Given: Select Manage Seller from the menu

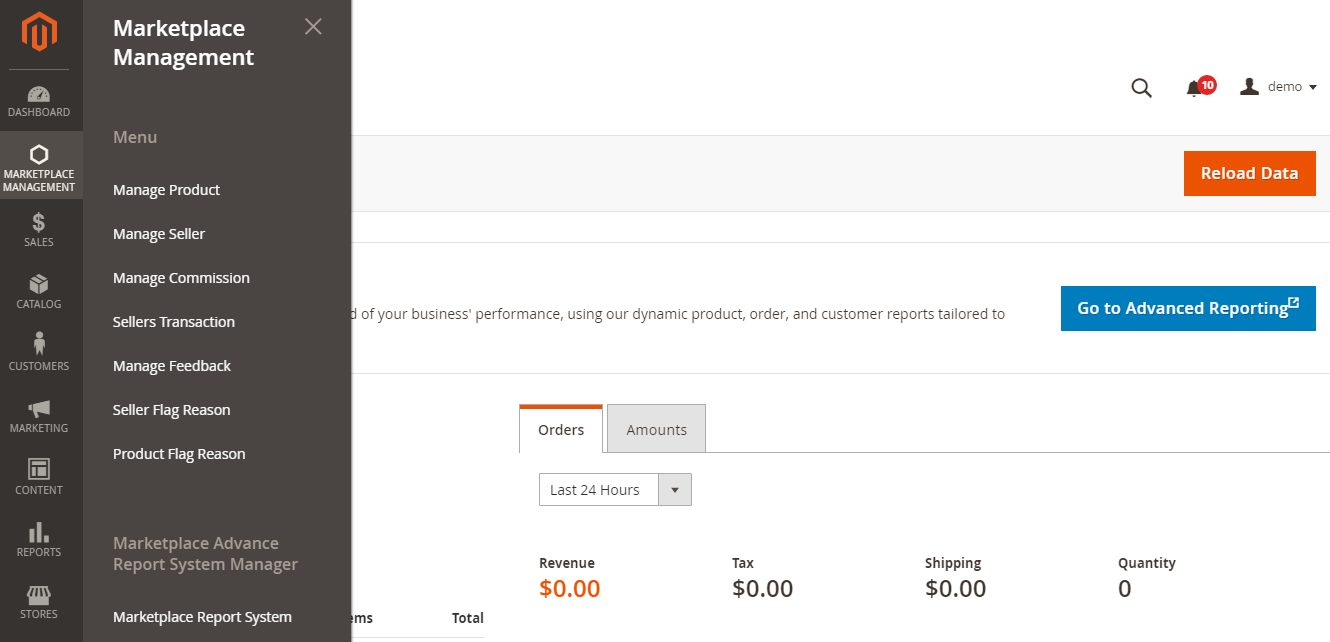Looking at the screenshot, I should pos(158,233).
